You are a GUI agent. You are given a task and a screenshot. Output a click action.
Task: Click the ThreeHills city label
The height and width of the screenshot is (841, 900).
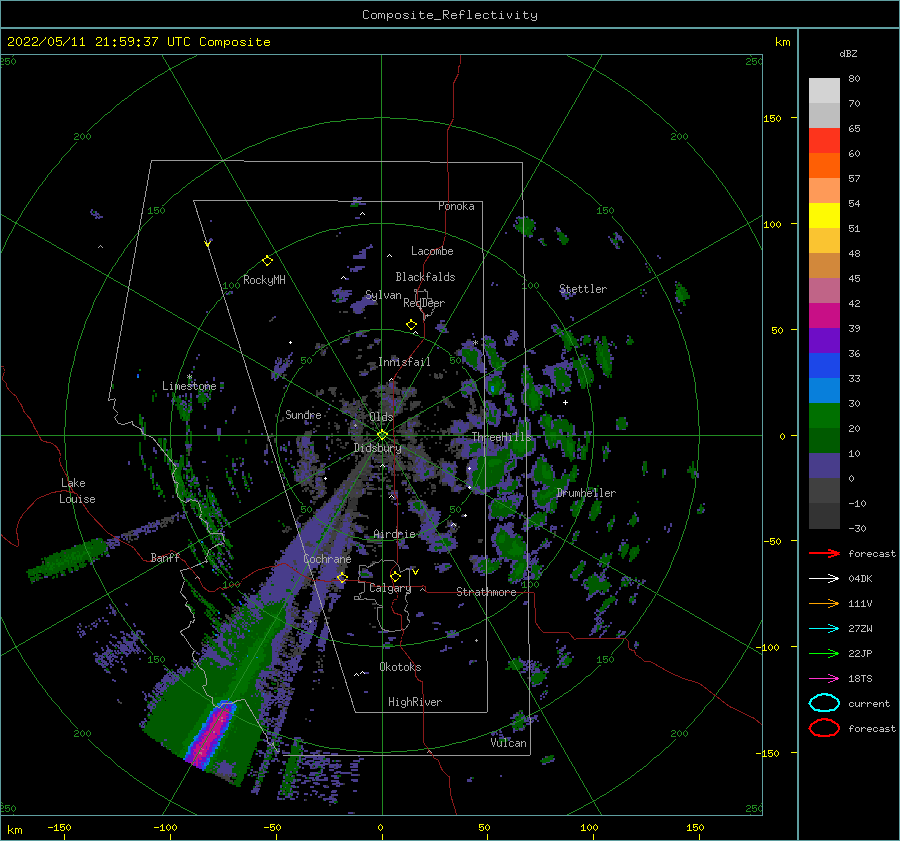[x=502, y=437]
